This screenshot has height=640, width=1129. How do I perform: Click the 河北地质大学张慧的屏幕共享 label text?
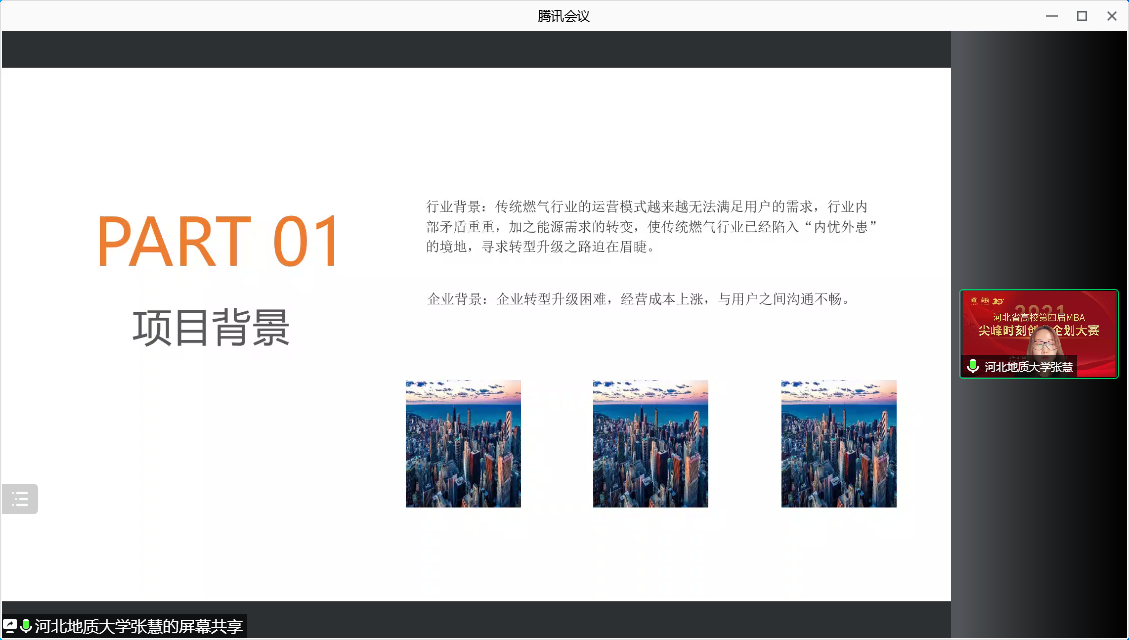pyautogui.click(x=139, y=627)
